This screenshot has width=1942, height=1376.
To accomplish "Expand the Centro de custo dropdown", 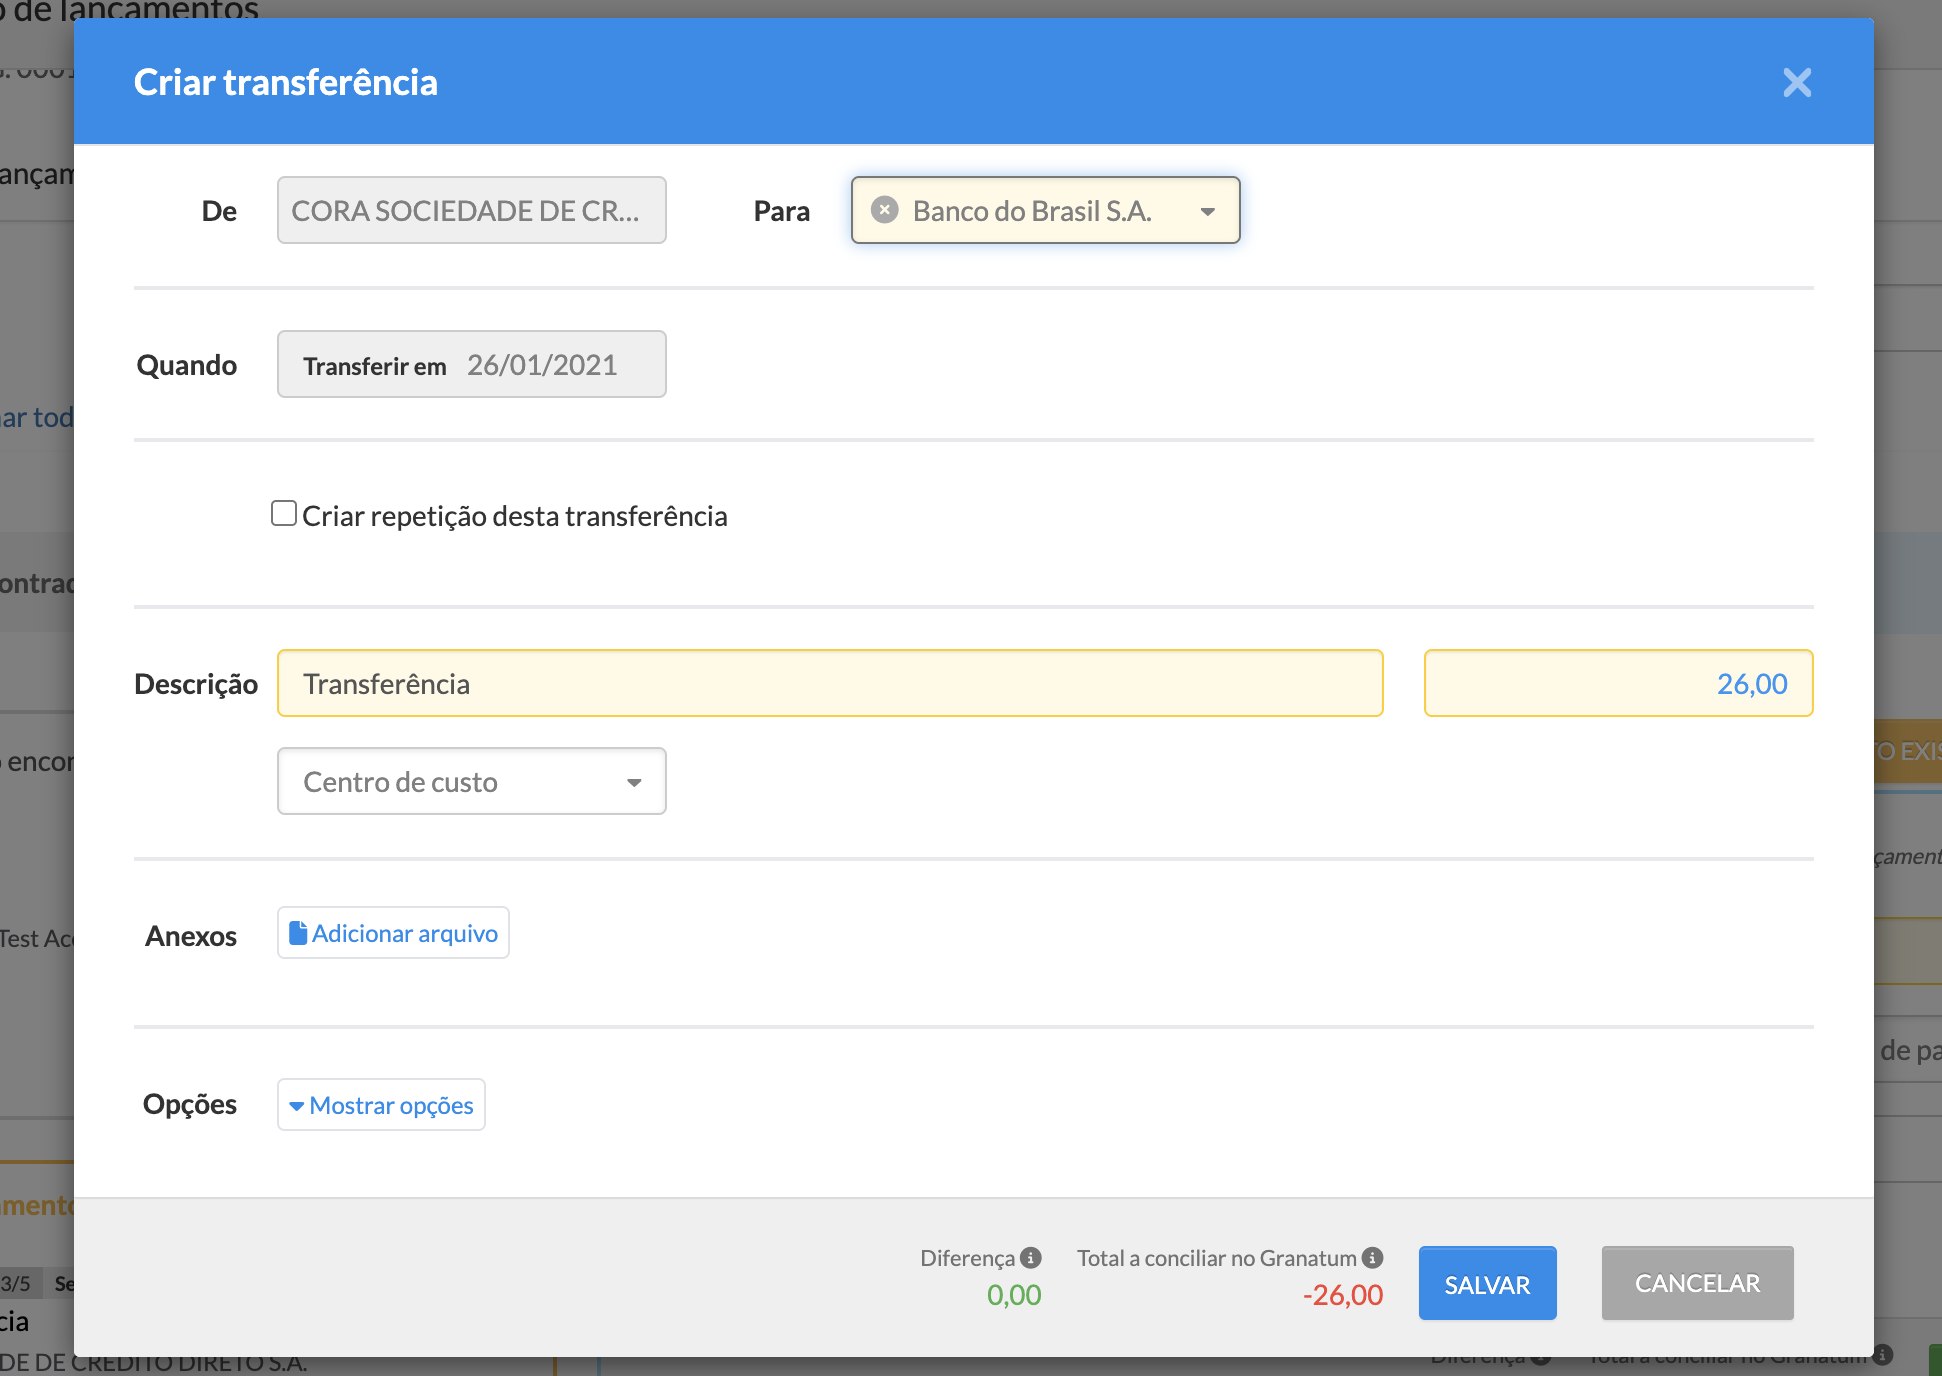I will (x=634, y=782).
